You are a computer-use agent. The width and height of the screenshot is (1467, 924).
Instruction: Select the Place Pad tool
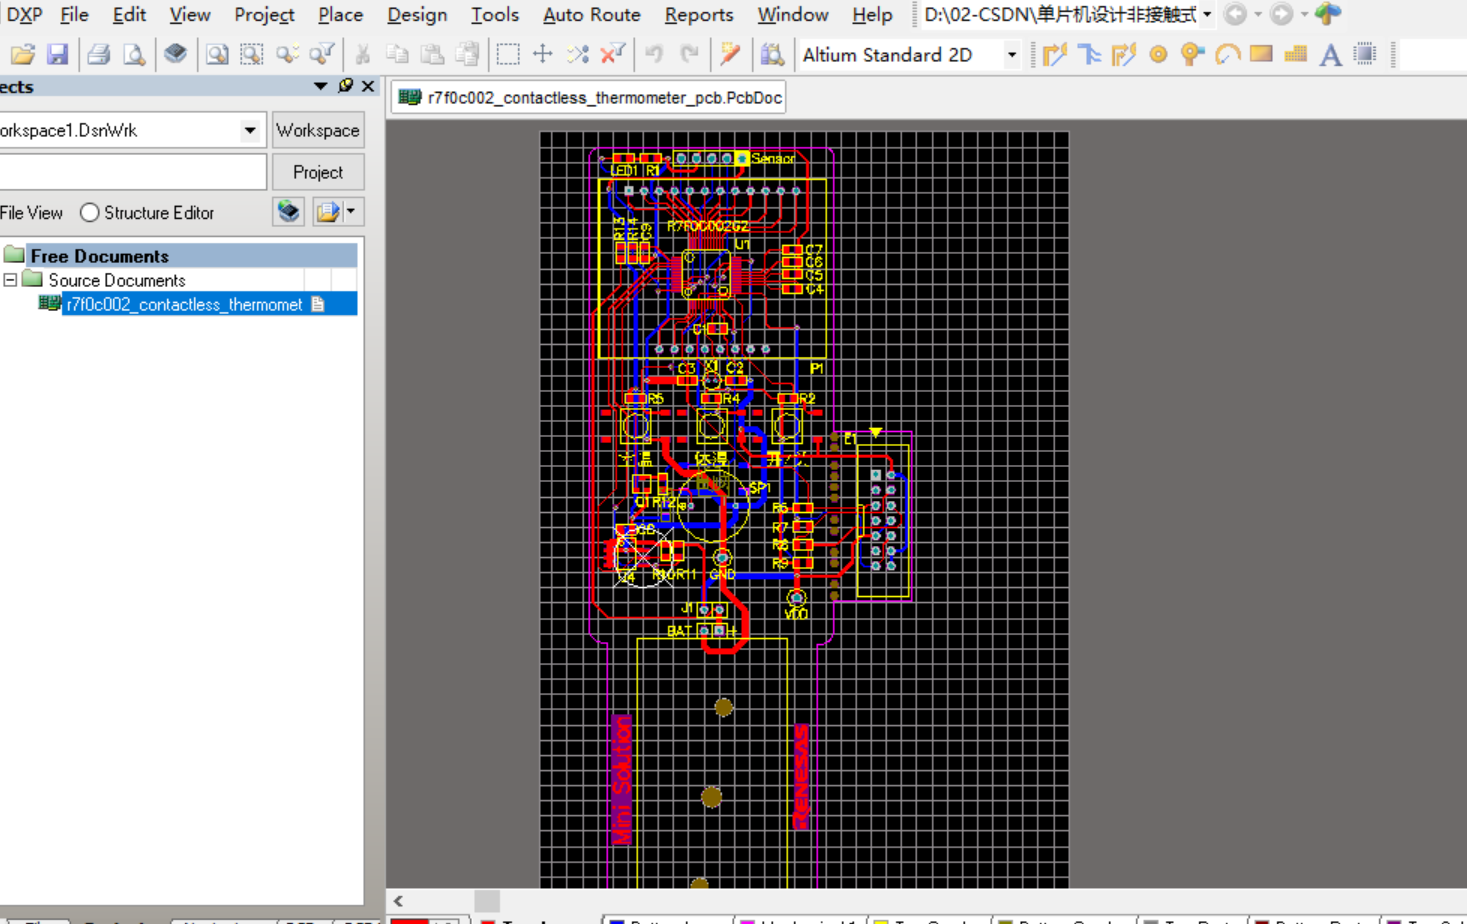[x=1158, y=54]
